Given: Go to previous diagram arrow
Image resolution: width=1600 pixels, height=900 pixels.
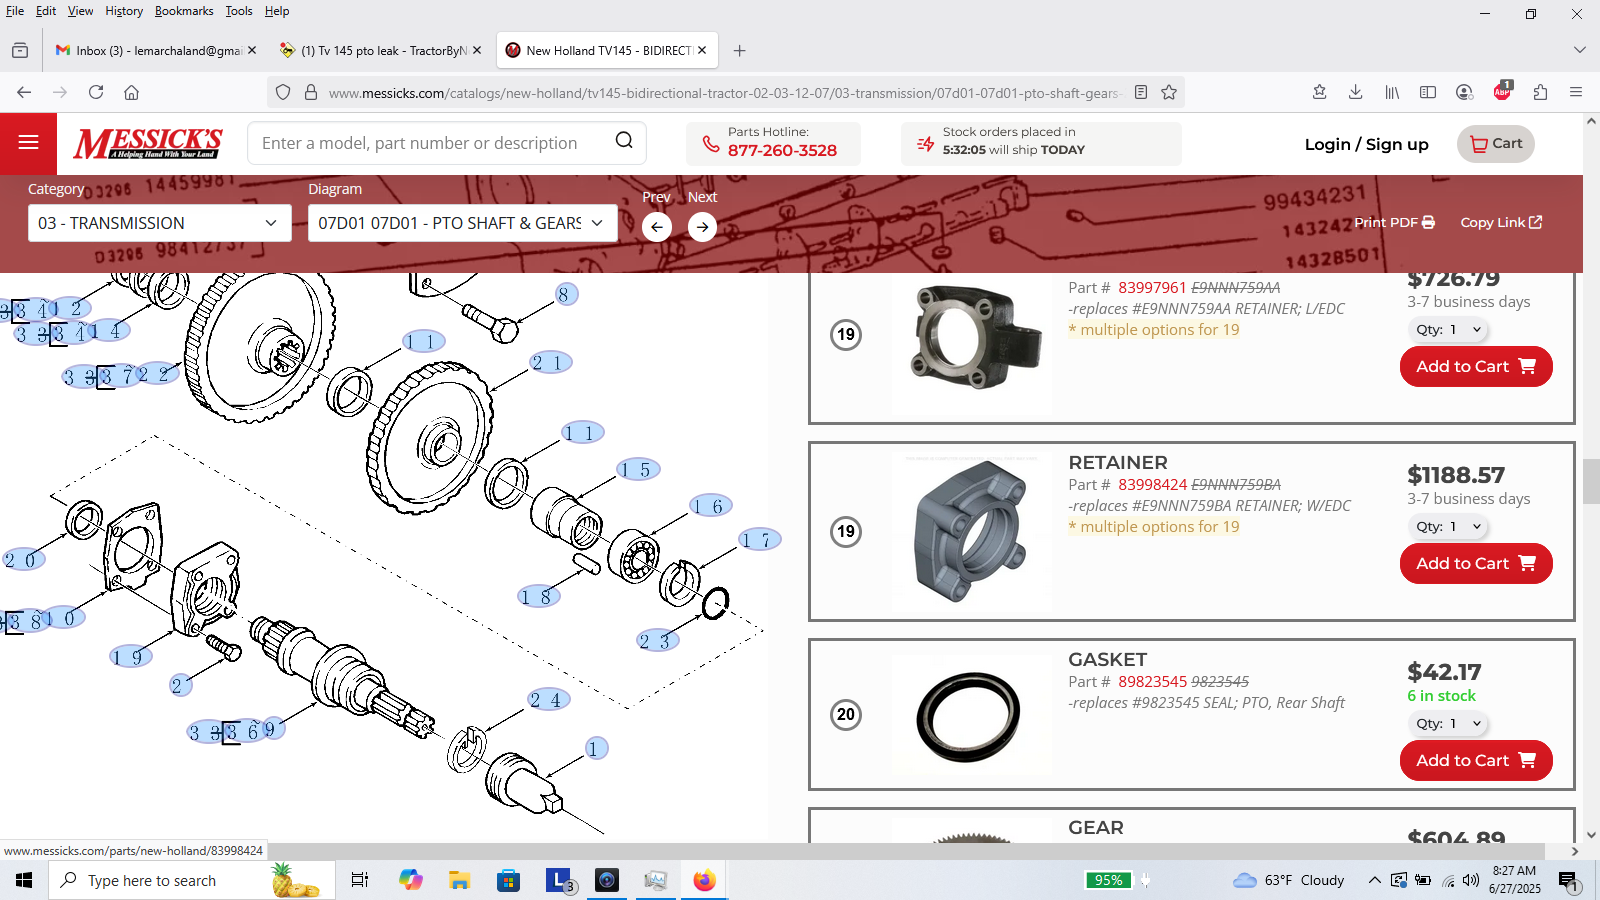Looking at the screenshot, I should click(x=656, y=227).
